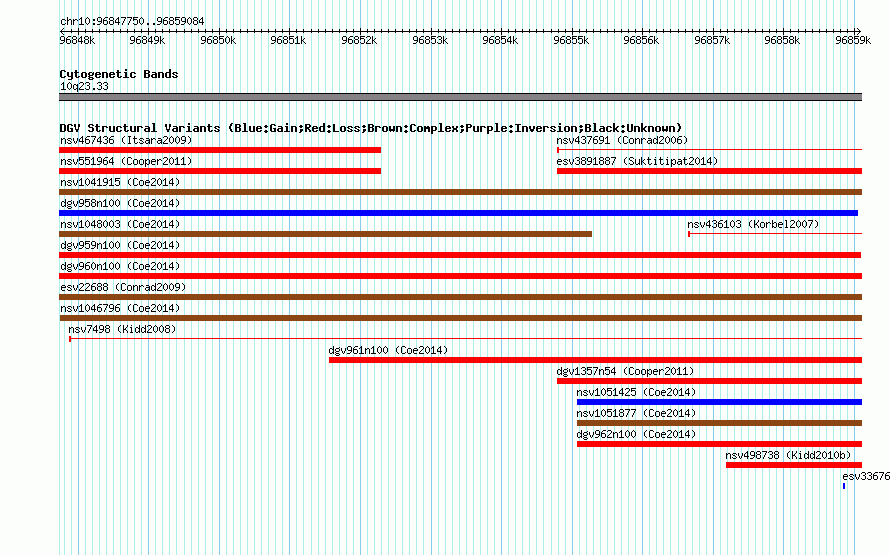Open nsv498738 (Kidd2010b) variant label
Viewport: 890px width, 555px height.
tap(788, 455)
